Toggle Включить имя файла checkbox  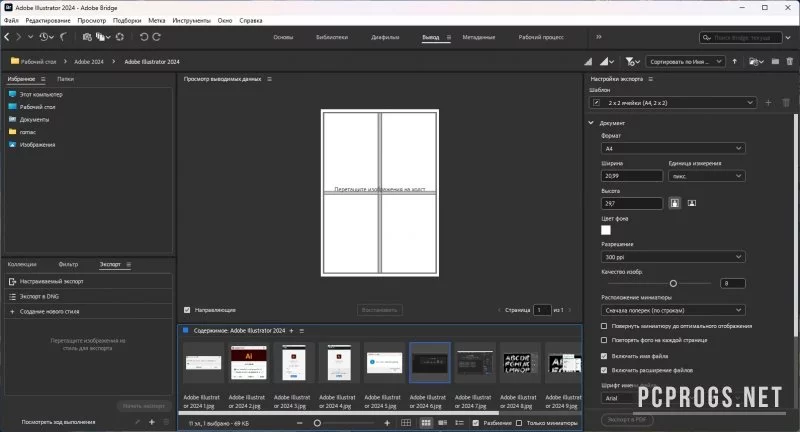point(604,356)
